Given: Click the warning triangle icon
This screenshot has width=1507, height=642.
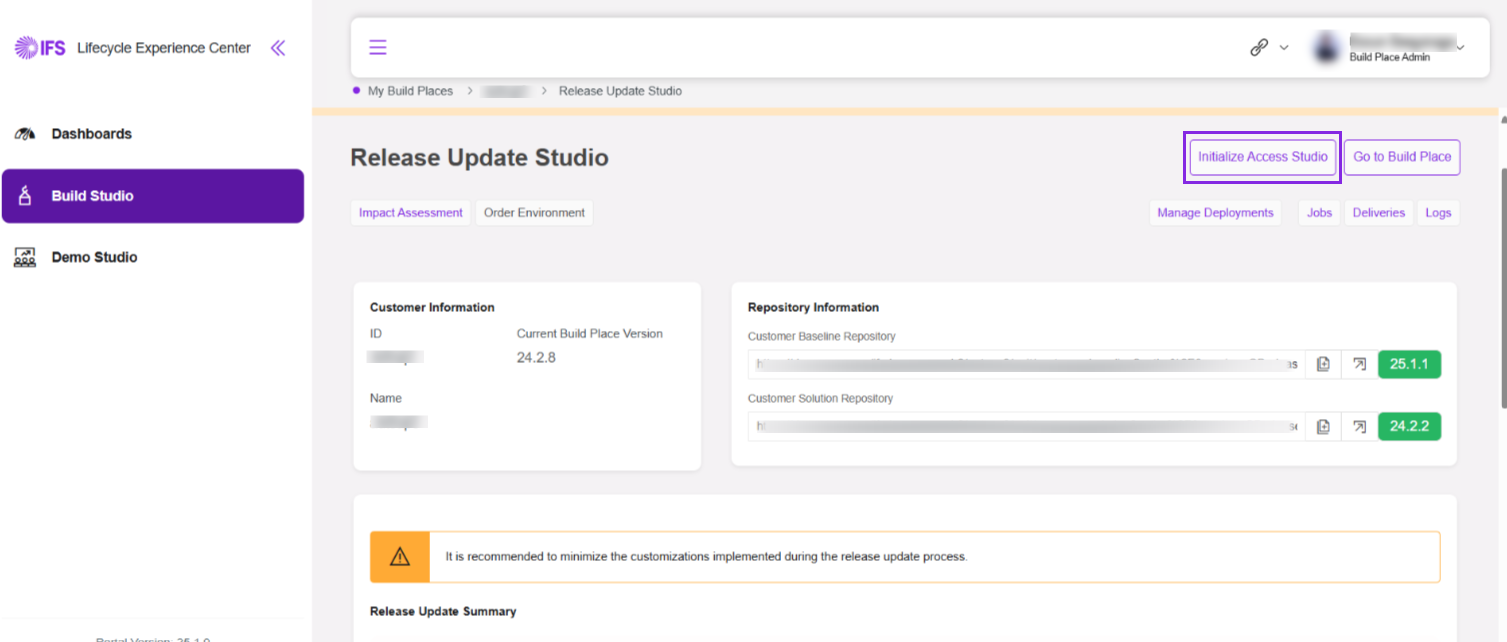Looking at the screenshot, I should pos(400,557).
